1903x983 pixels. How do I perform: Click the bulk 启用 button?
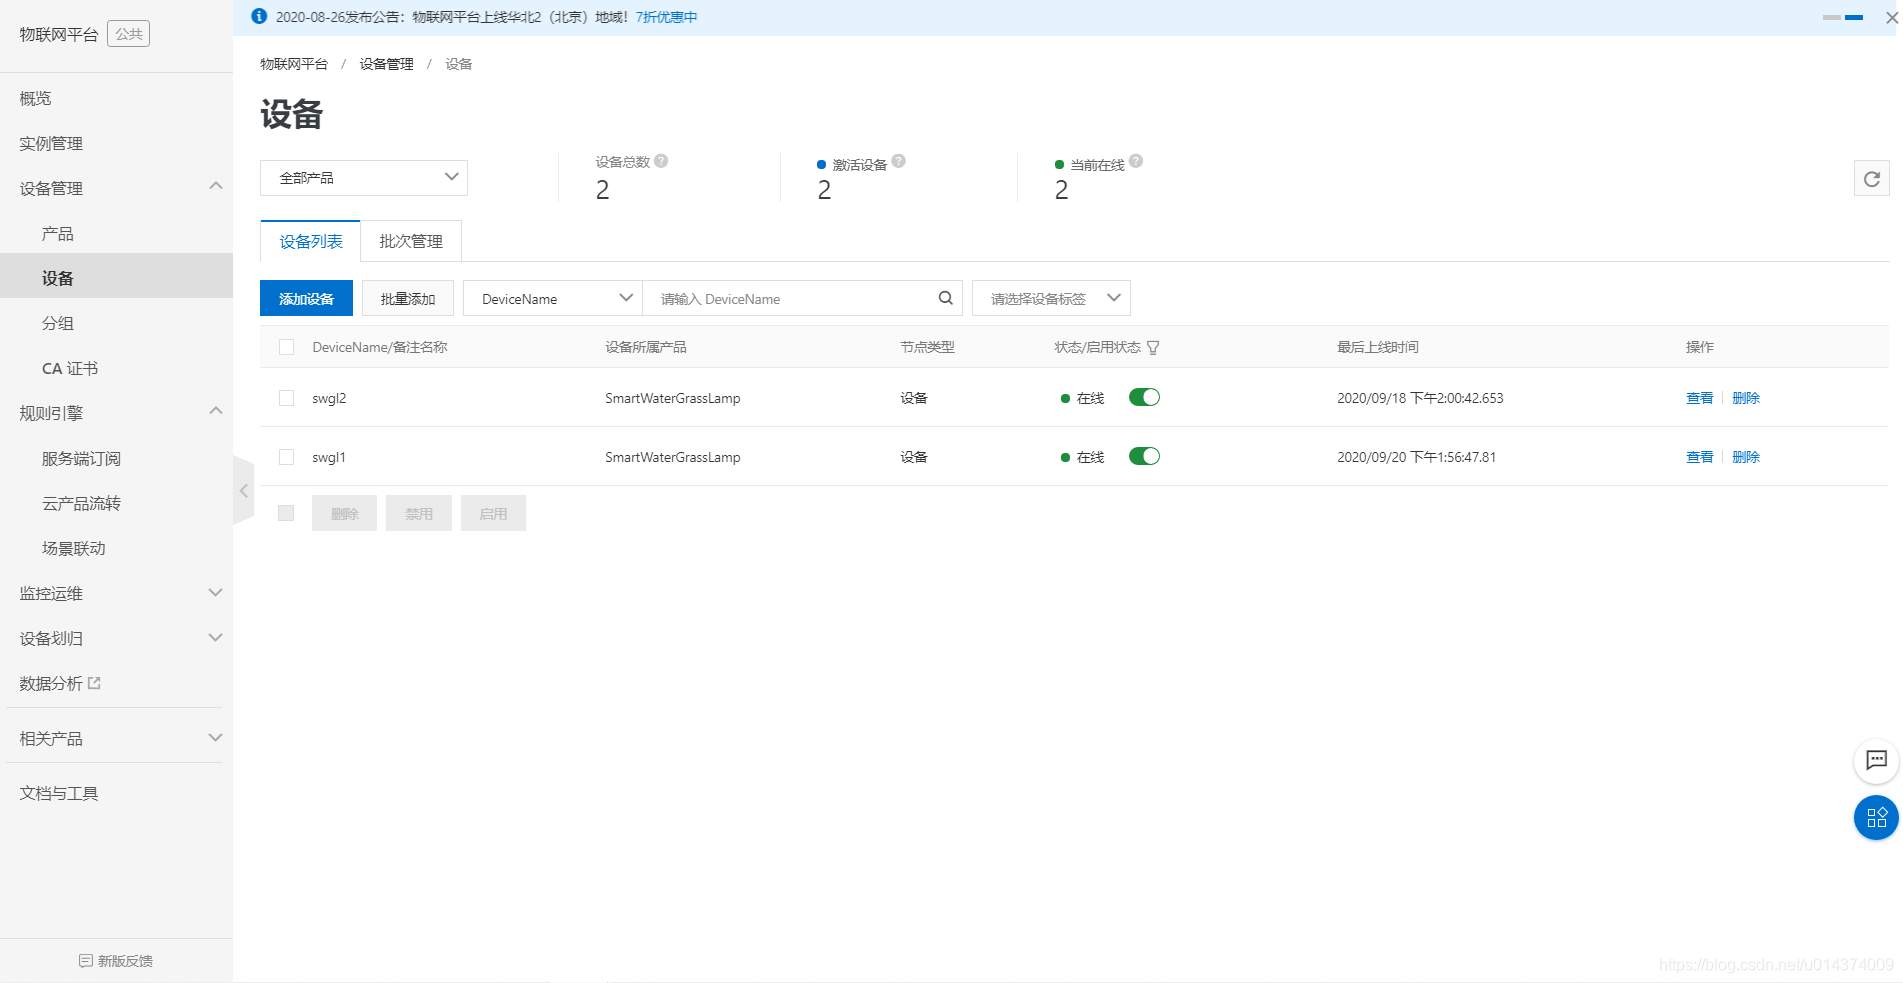click(x=493, y=513)
